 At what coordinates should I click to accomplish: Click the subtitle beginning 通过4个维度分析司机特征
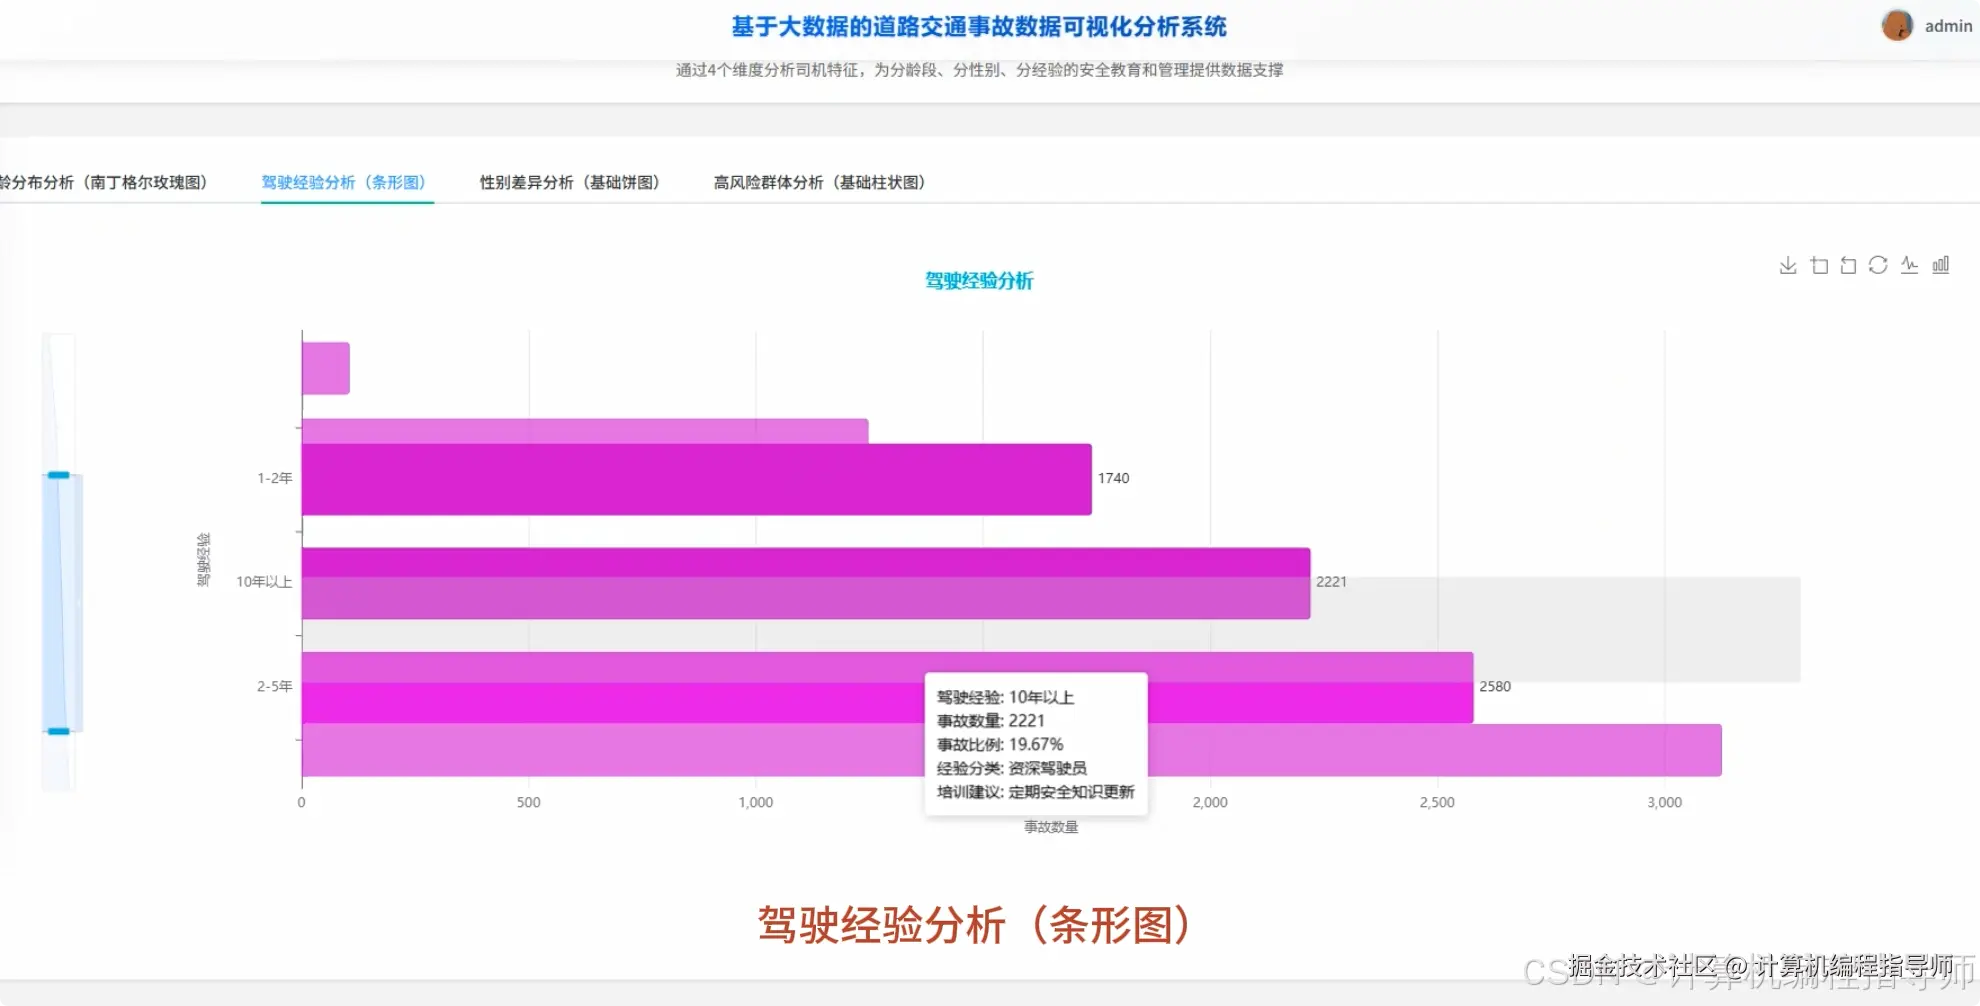[x=979, y=70]
